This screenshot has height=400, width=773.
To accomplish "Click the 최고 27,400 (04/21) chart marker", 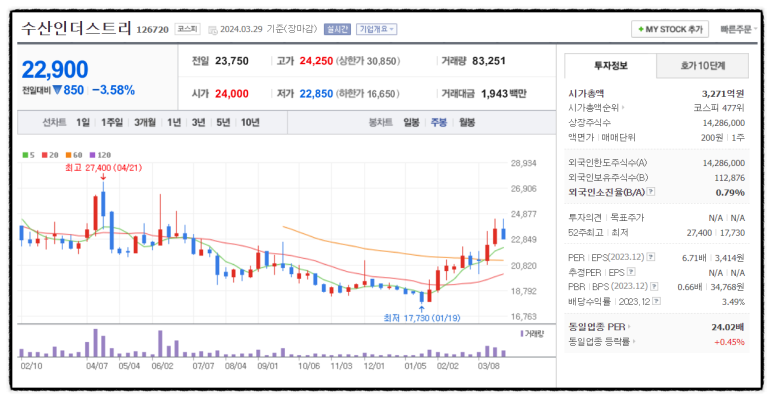I will pyautogui.click(x=104, y=168).
